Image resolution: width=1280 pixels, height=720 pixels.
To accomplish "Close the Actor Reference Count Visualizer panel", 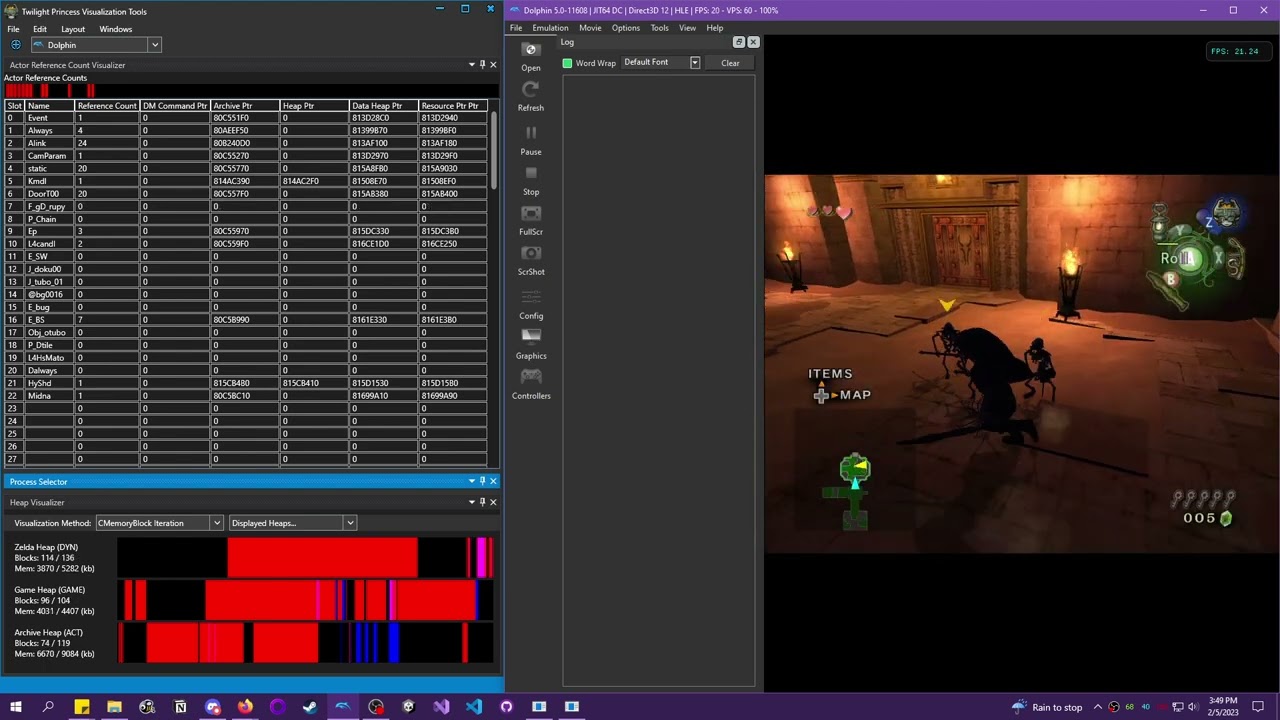I will point(492,65).
